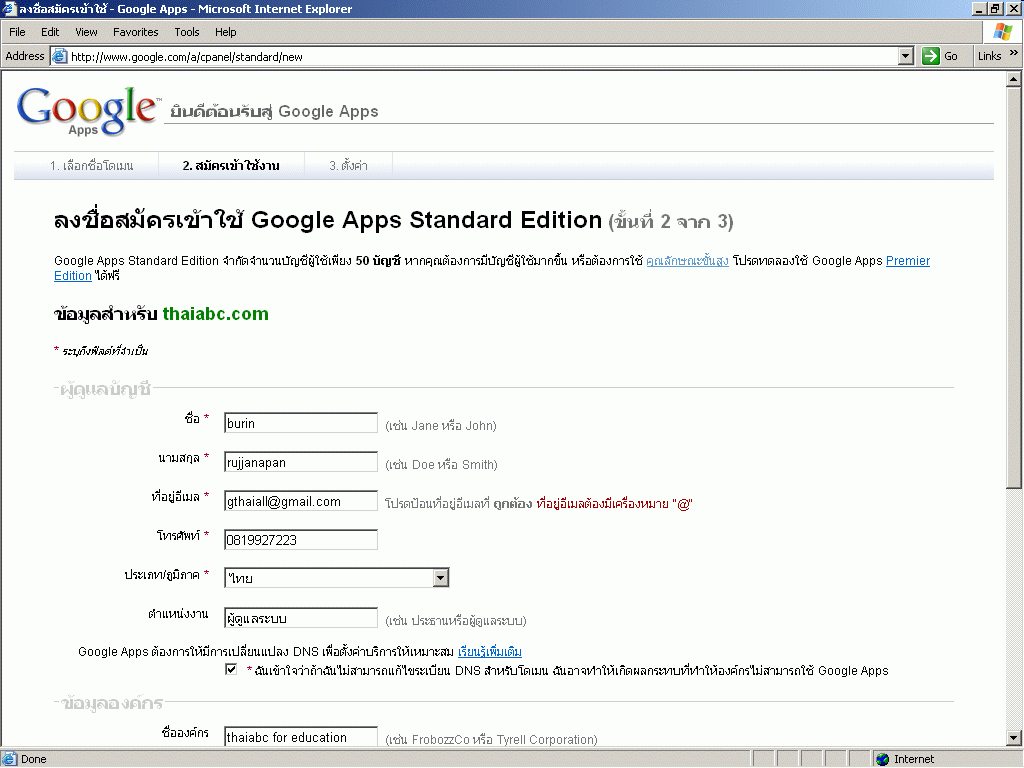Select step 1 choose domain tab
Screen dimensions: 1024x768
click(91, 166)
